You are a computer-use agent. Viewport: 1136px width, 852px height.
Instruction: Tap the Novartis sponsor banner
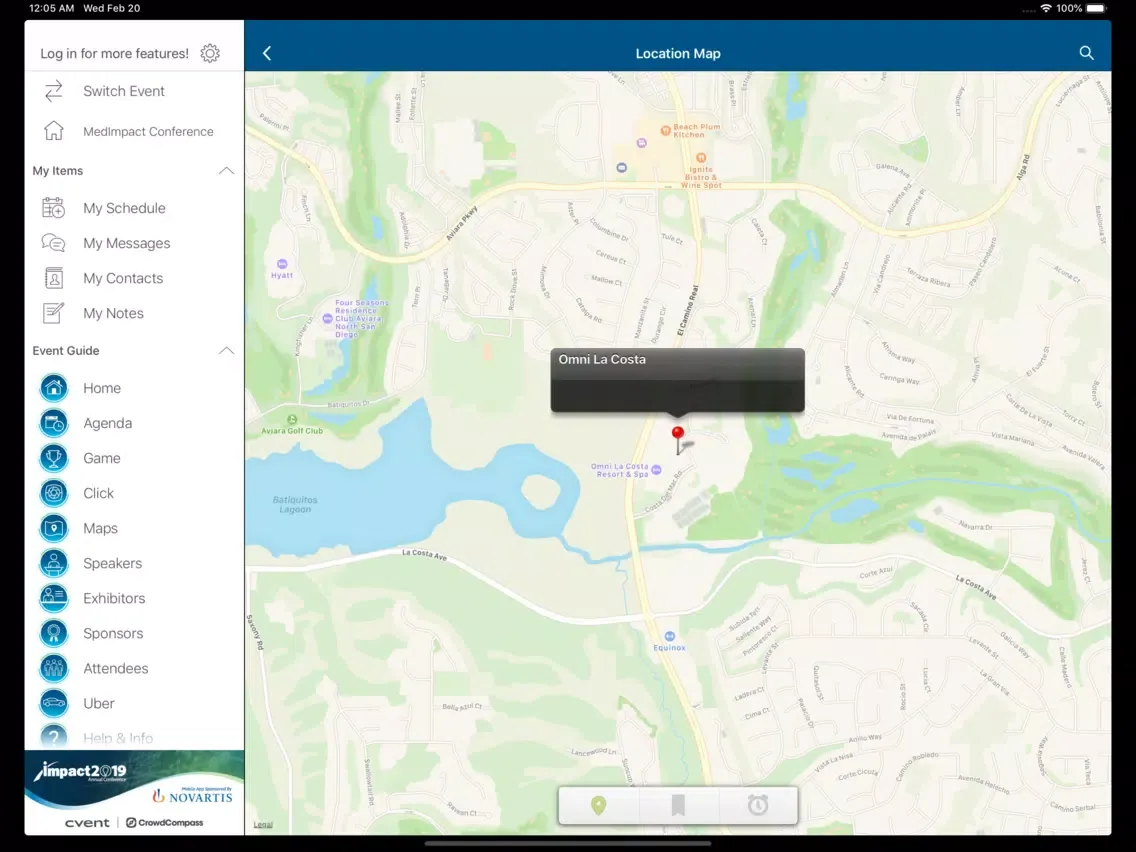[193, 795]
